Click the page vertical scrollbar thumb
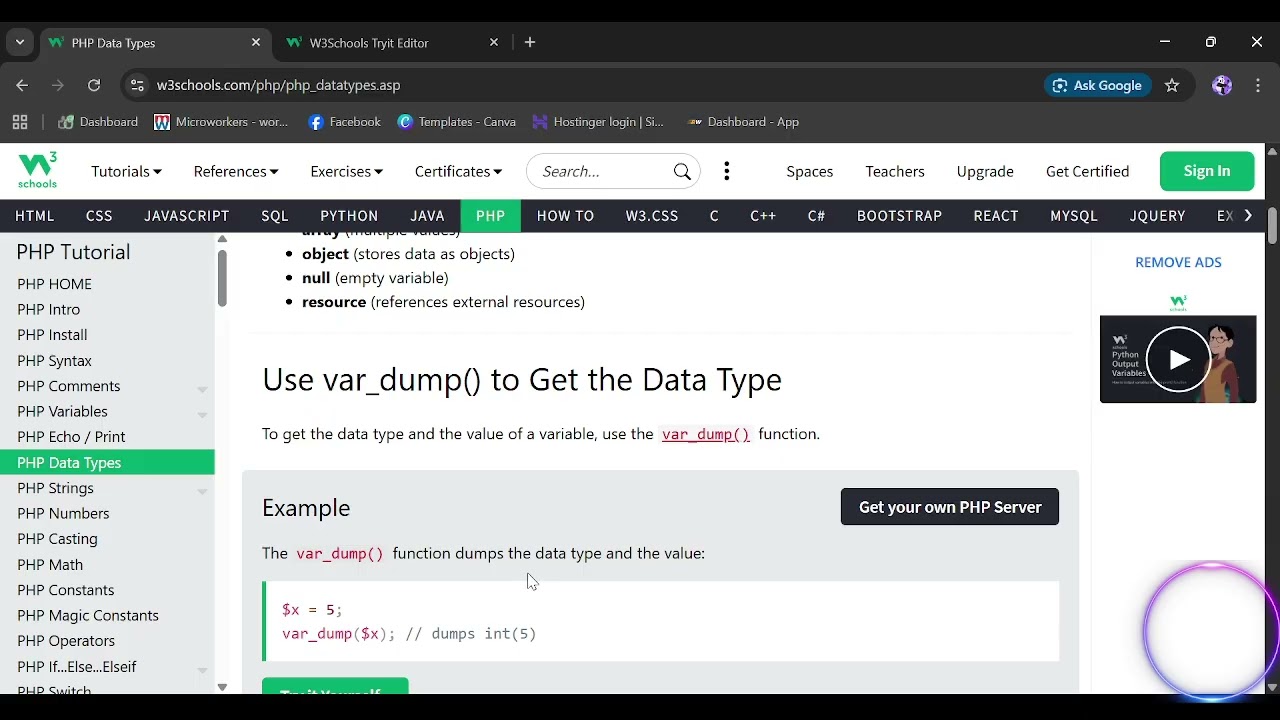 click(x=1272, y=224)
